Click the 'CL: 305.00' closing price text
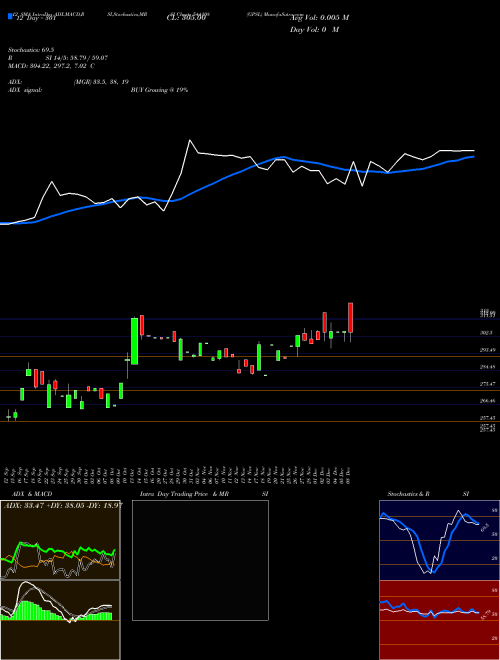This screenshot has width=500, height=660. click(x=186, y=18)
